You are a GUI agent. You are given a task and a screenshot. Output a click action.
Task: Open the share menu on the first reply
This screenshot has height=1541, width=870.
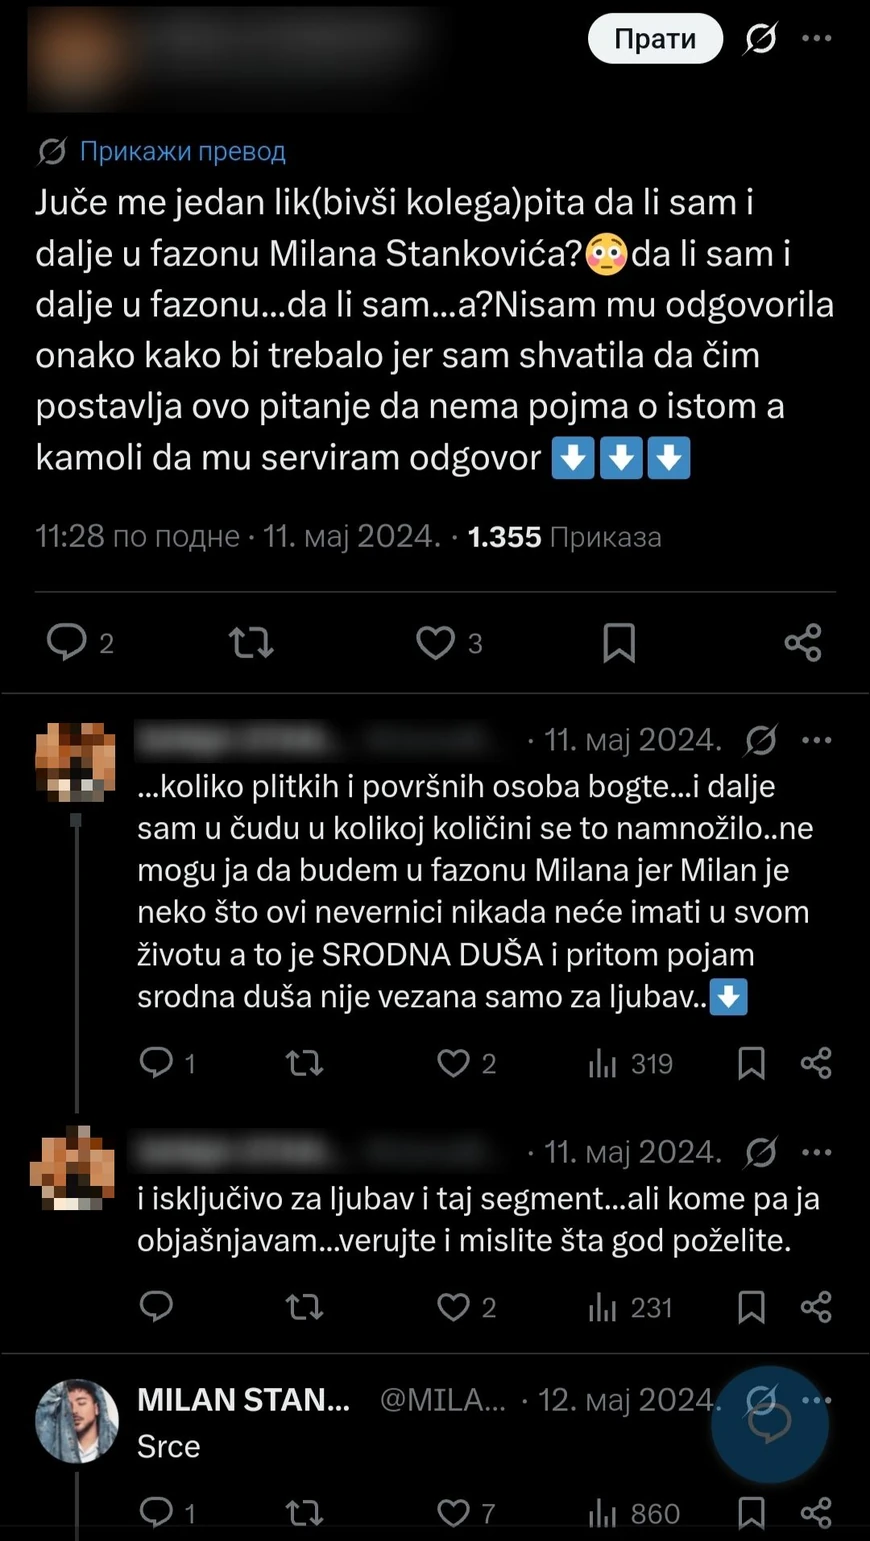(x=816, y=1063)
